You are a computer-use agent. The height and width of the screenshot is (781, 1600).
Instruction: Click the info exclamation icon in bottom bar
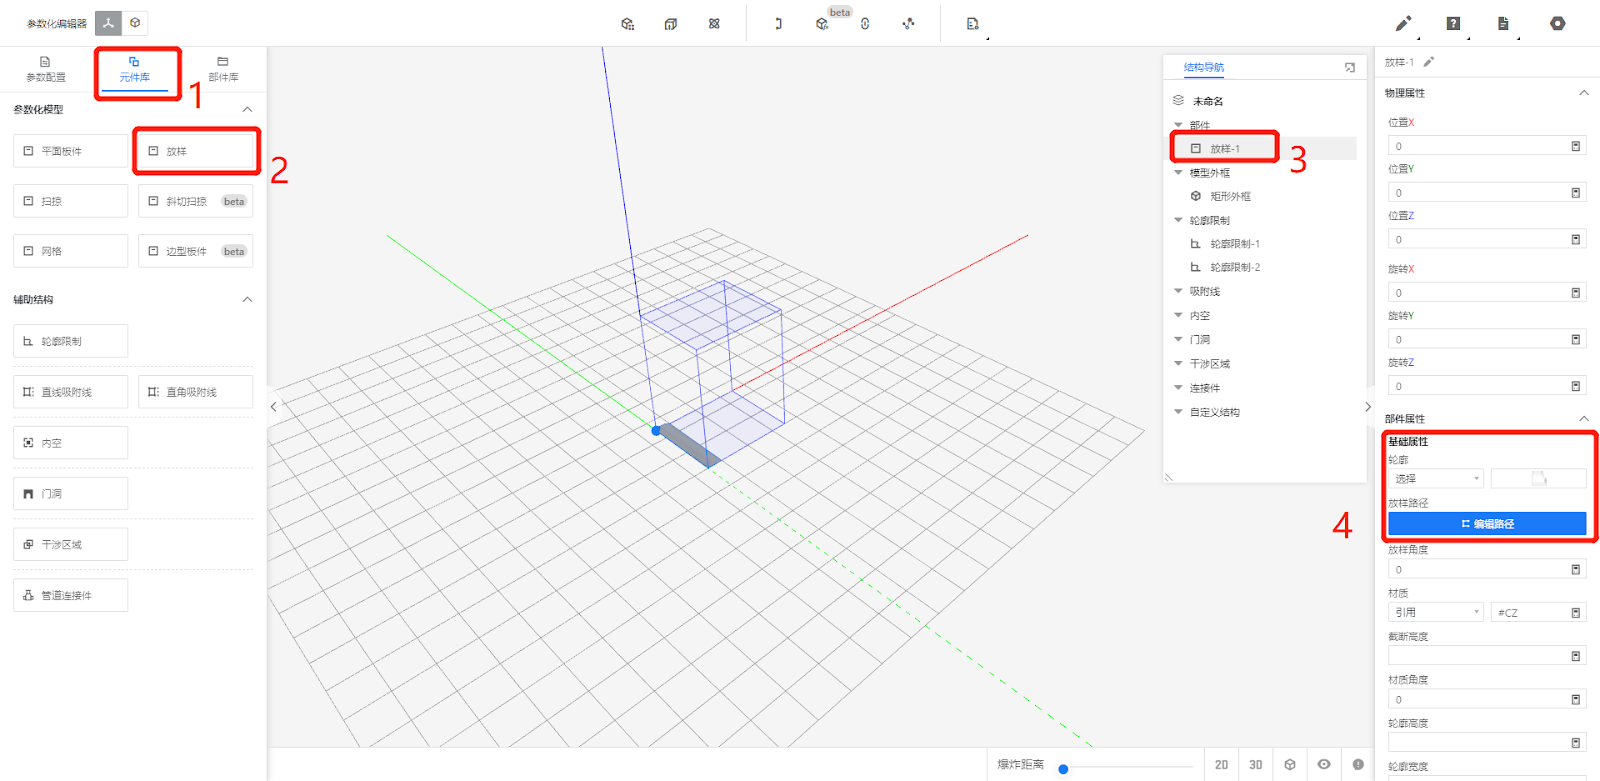click(1358, 764)
